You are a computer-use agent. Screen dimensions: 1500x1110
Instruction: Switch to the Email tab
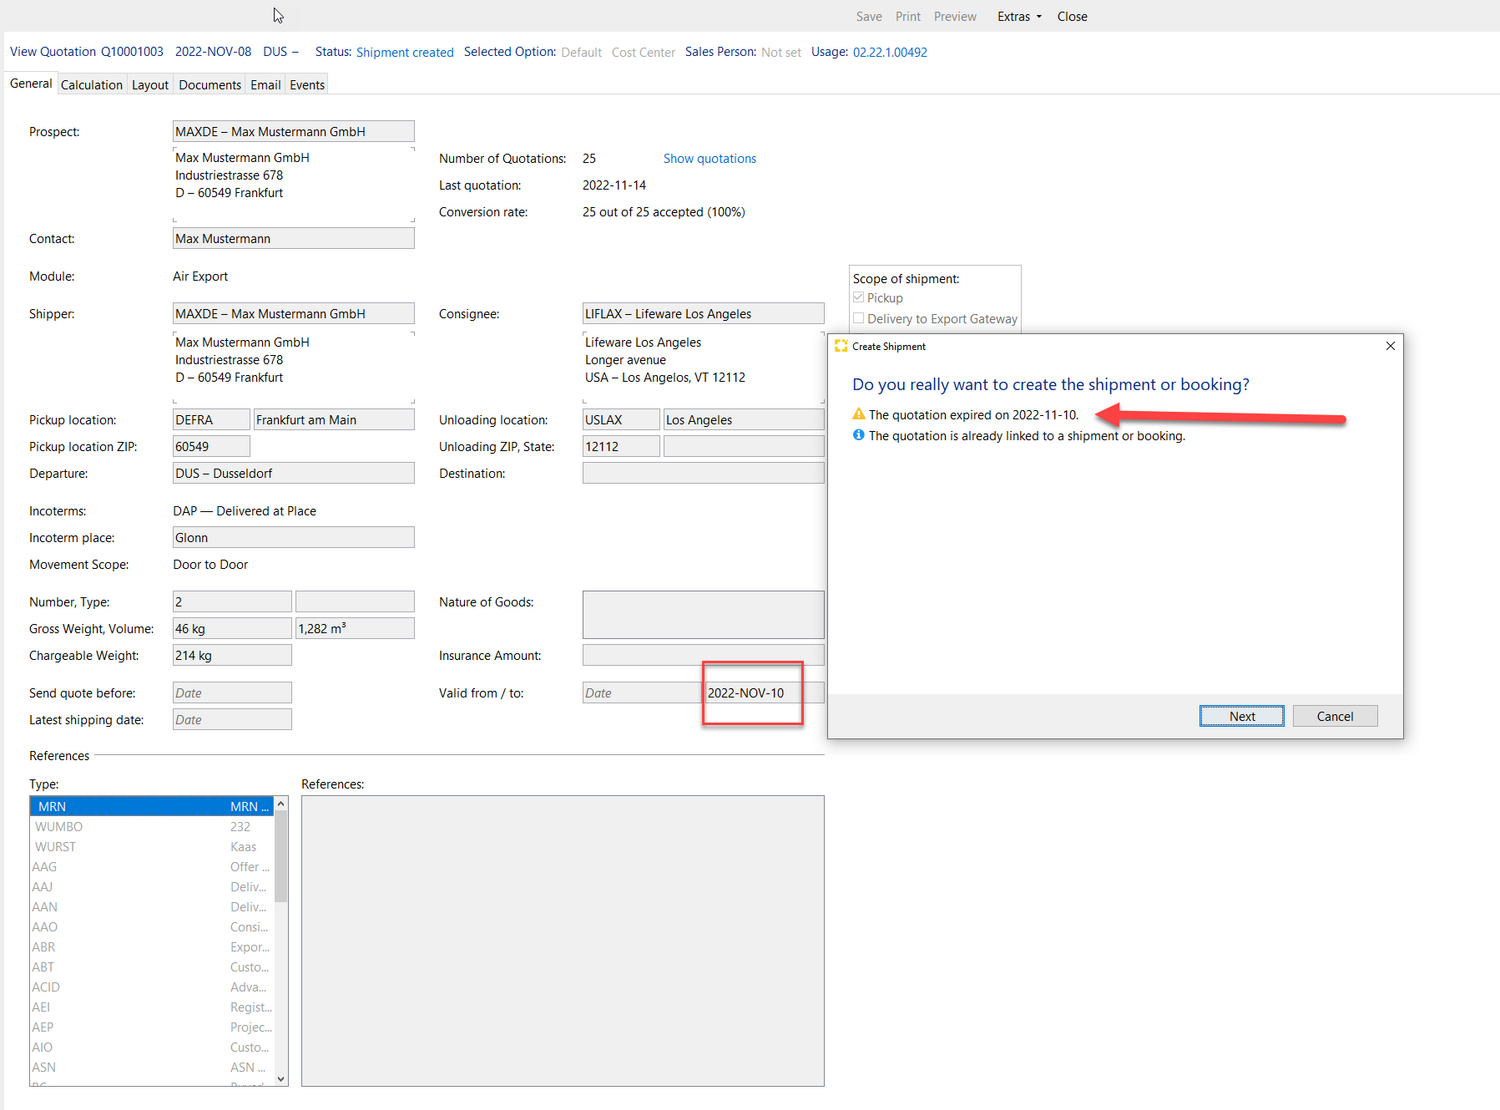(x=265, y=85)
